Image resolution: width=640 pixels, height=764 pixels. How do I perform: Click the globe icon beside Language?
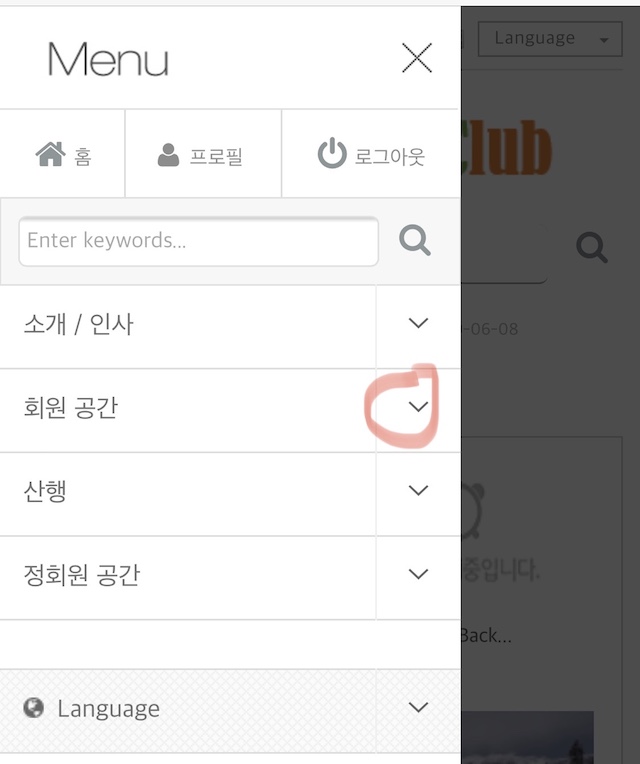[34, 707]
